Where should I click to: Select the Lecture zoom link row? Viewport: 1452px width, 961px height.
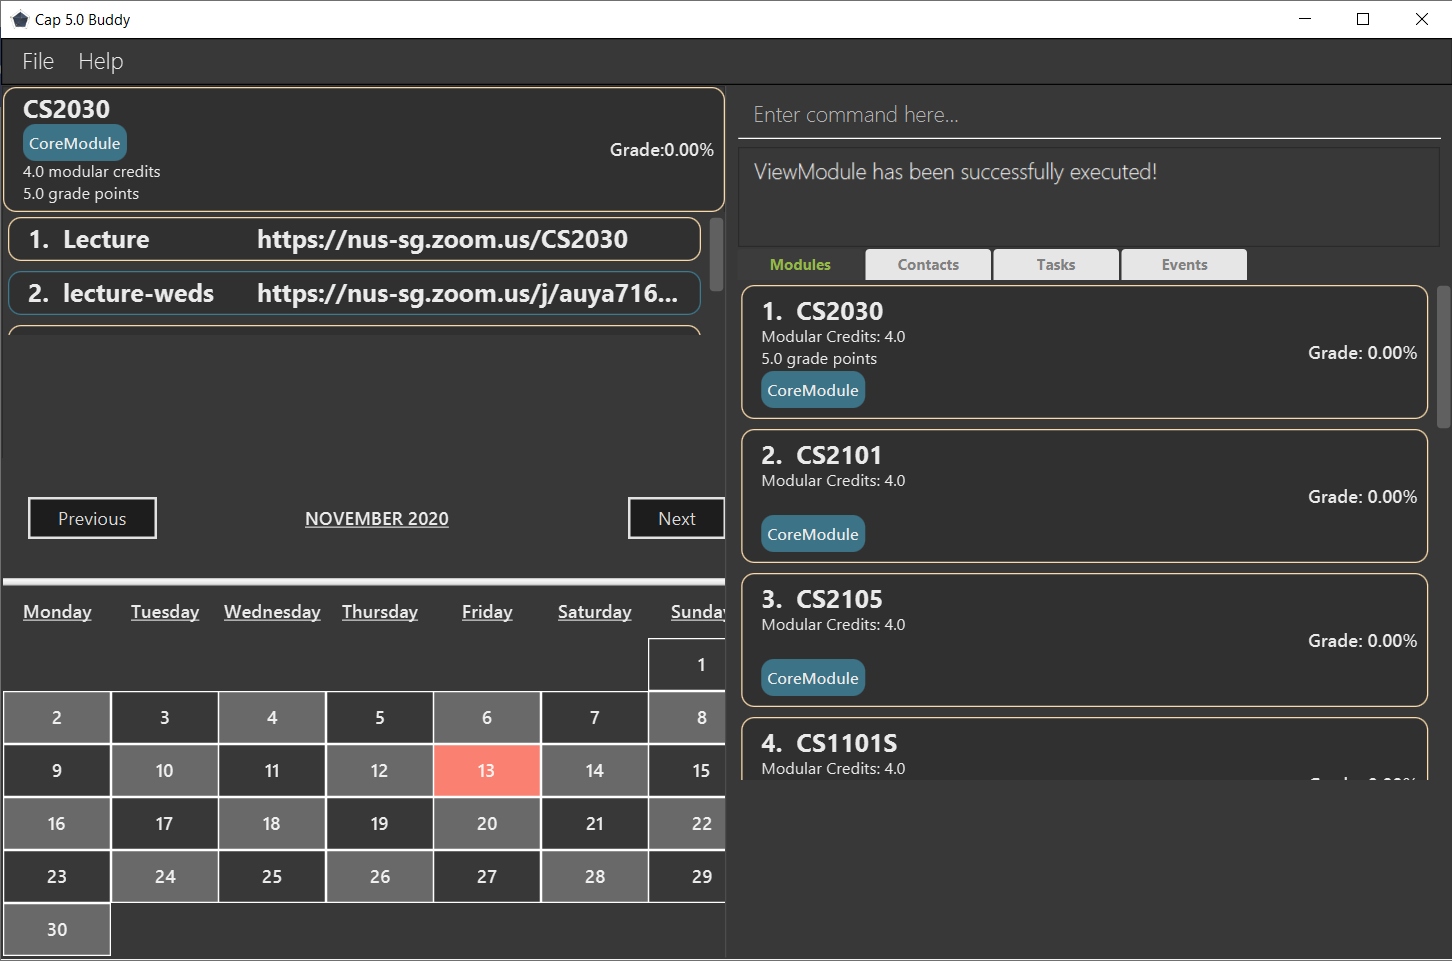(354, 239)
